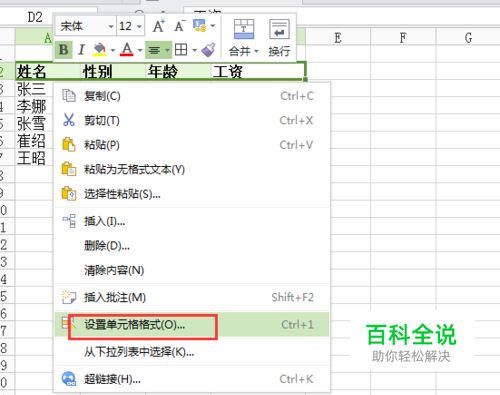The height and width of the screenshot is (395, 500).
Task: Select the cell containing 工资
Action: pos(258,71)
